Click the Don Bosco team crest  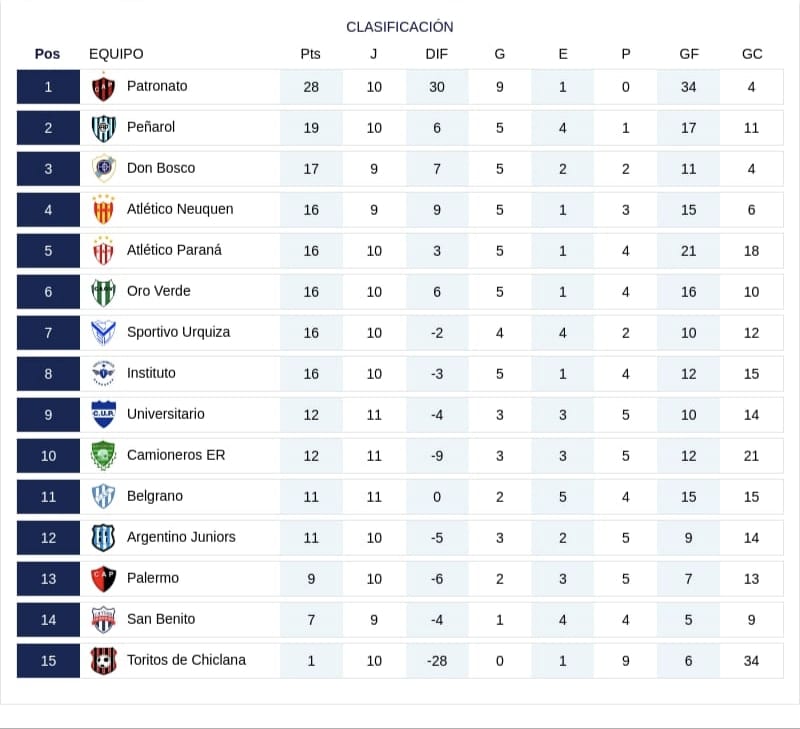pos(104,168)
